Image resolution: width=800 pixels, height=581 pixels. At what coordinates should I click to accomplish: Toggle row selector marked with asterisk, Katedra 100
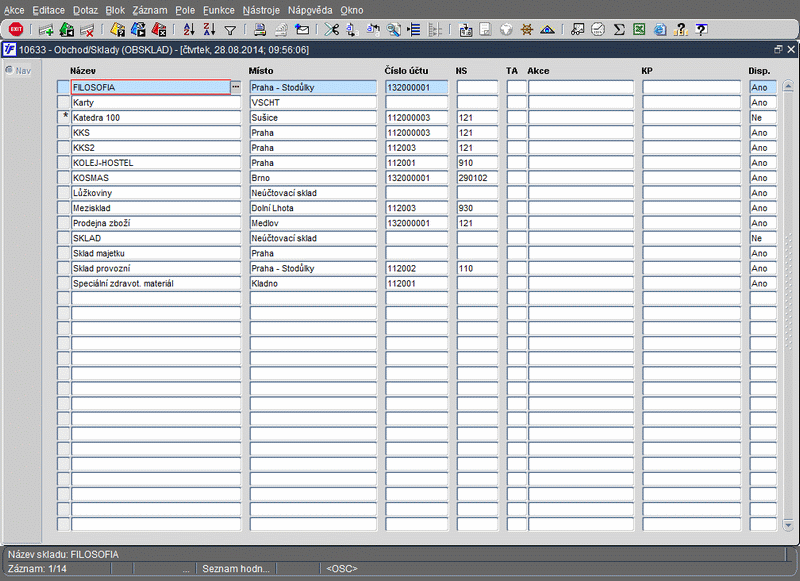[63, 117]
